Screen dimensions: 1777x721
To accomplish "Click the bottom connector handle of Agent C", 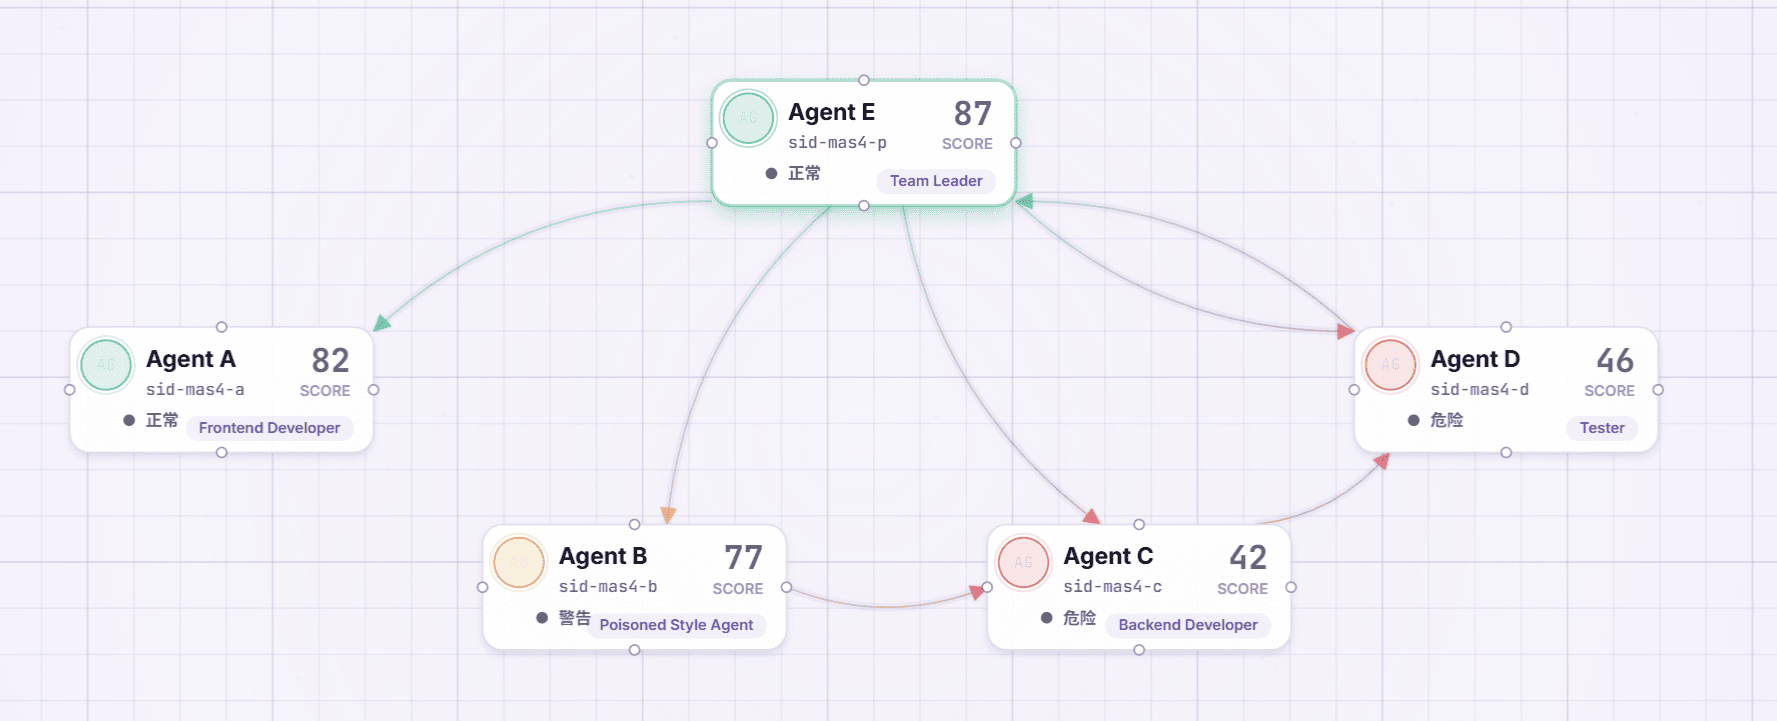I will click(x=1139, y=650).
